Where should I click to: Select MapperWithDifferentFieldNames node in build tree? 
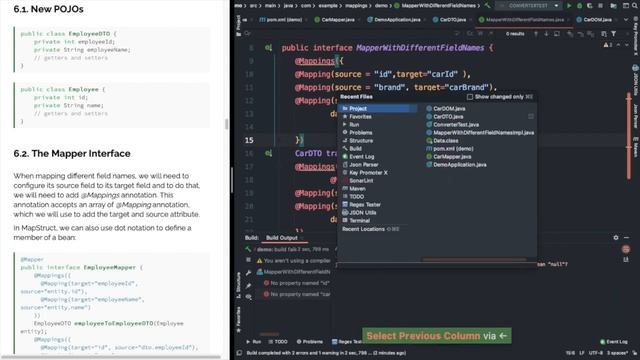coord(293,272)
